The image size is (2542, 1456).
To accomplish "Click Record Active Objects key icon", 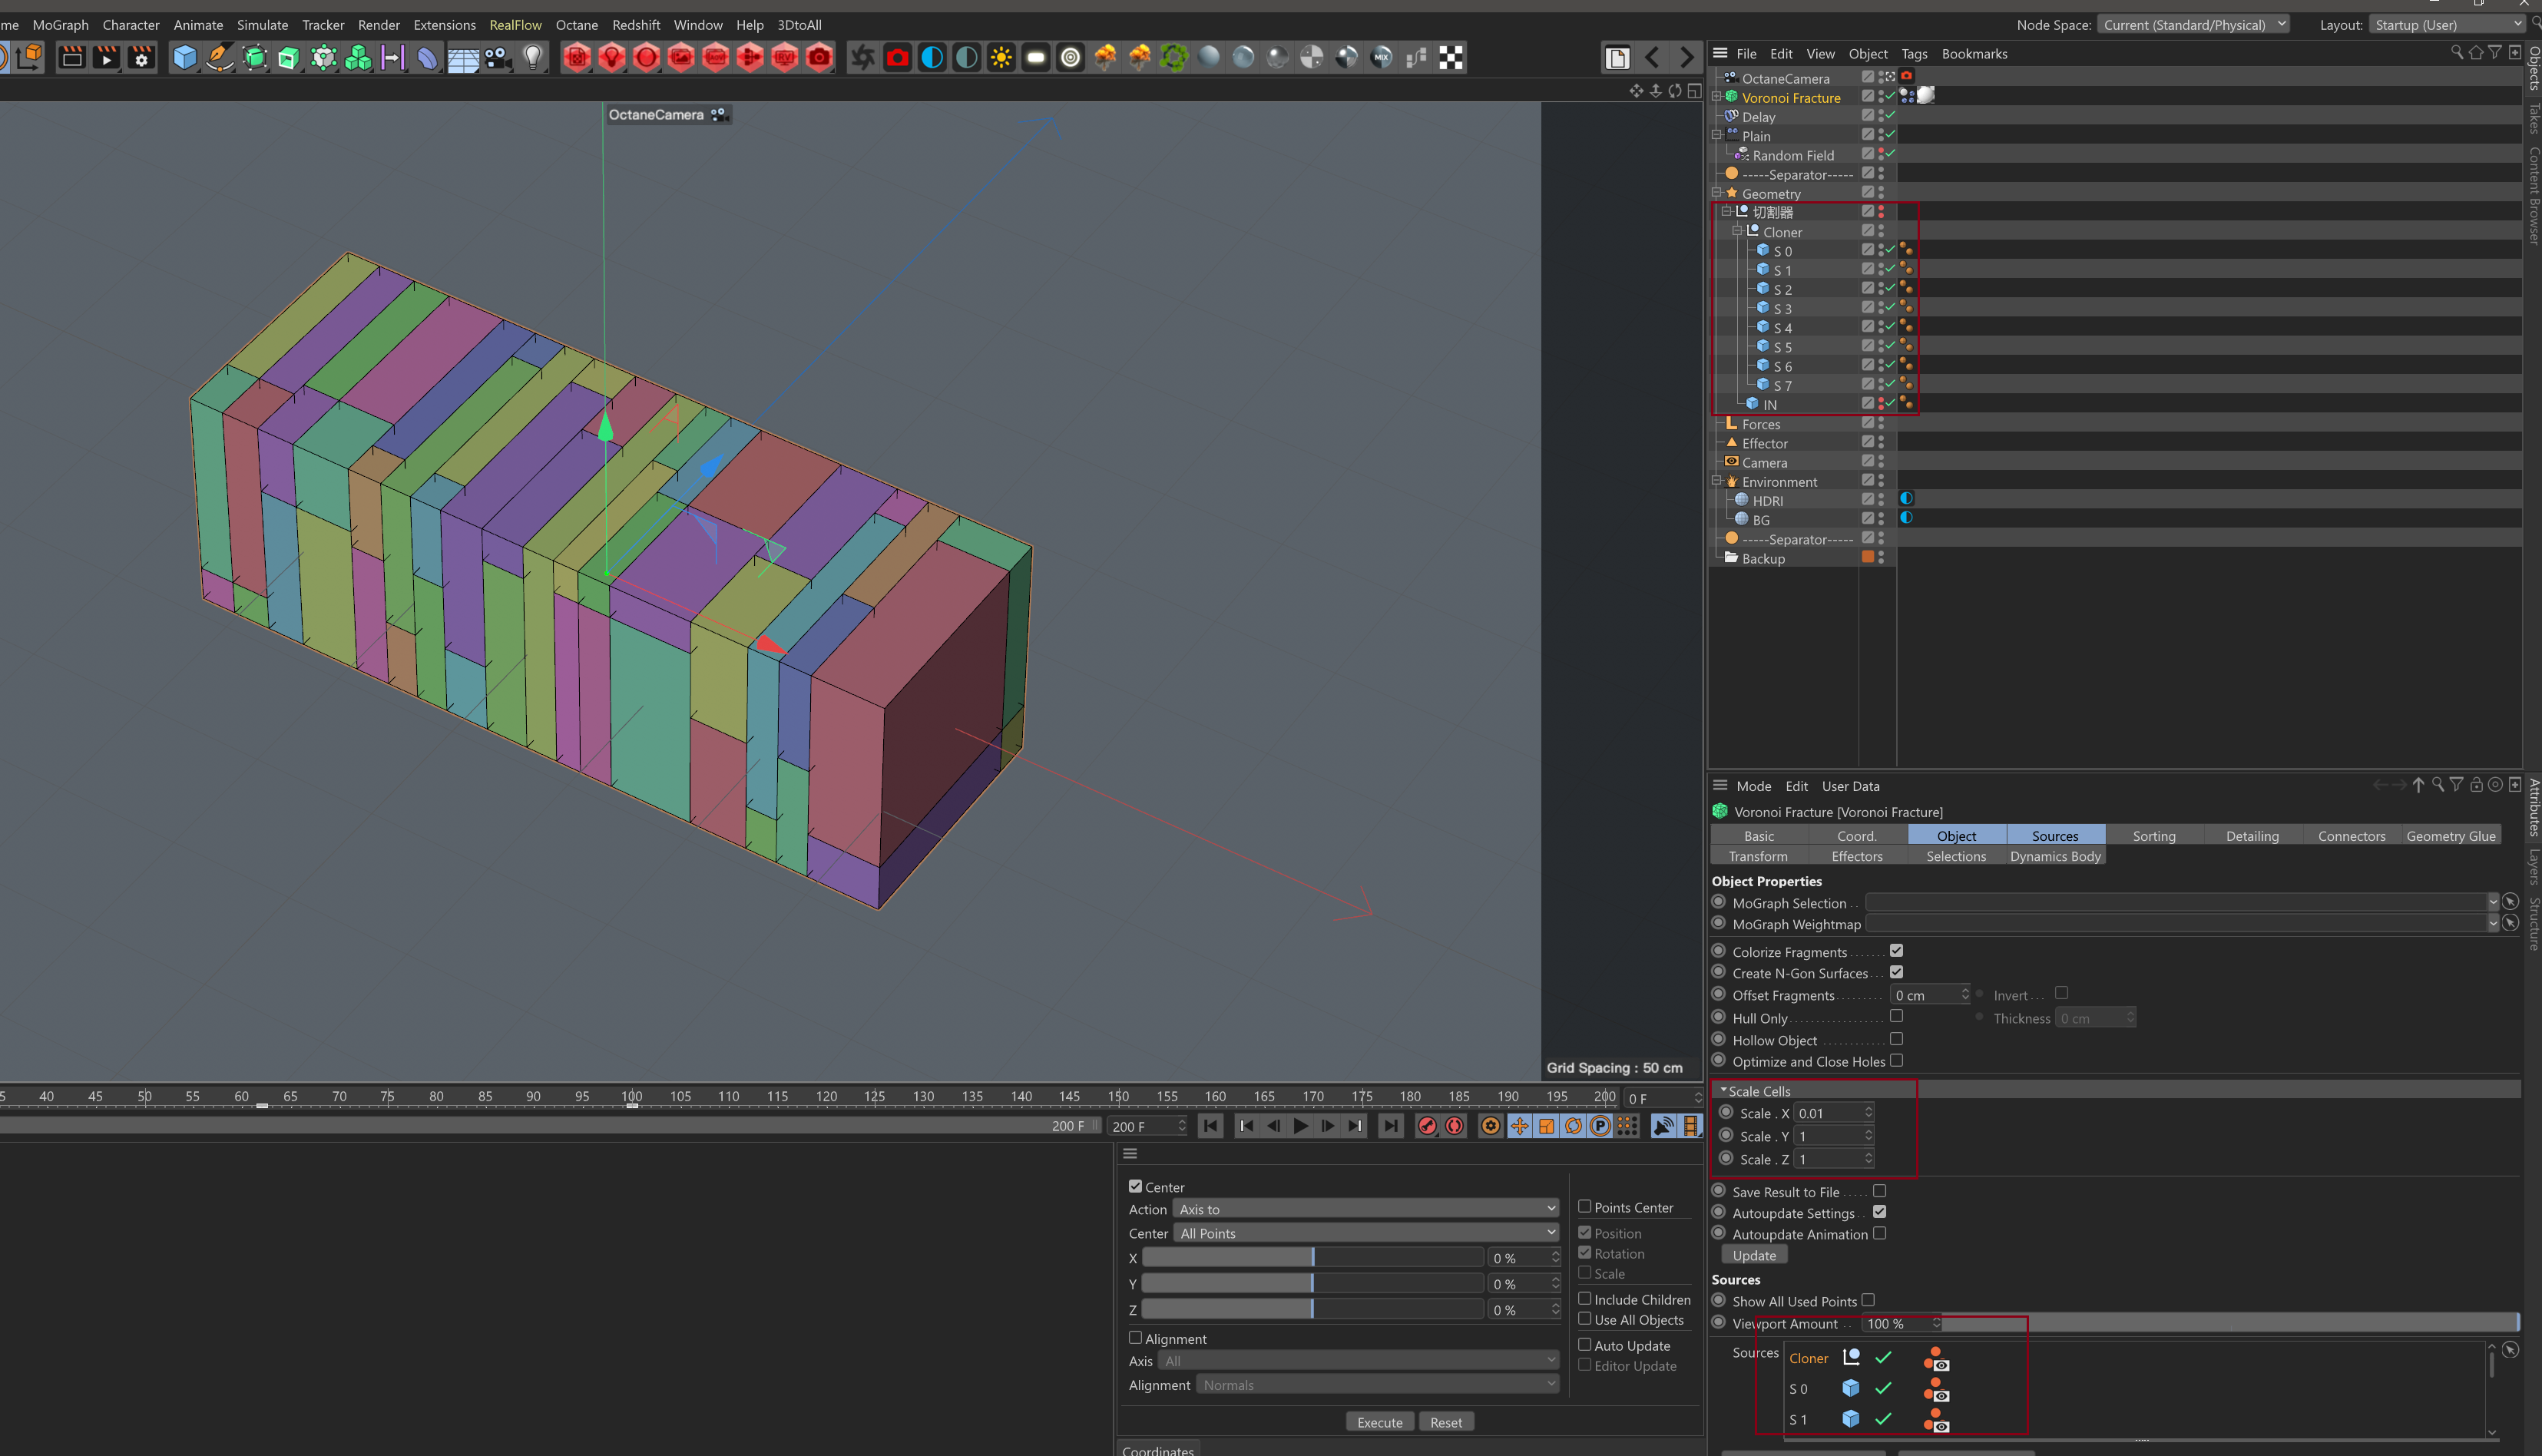I will pos(1427,1126).
